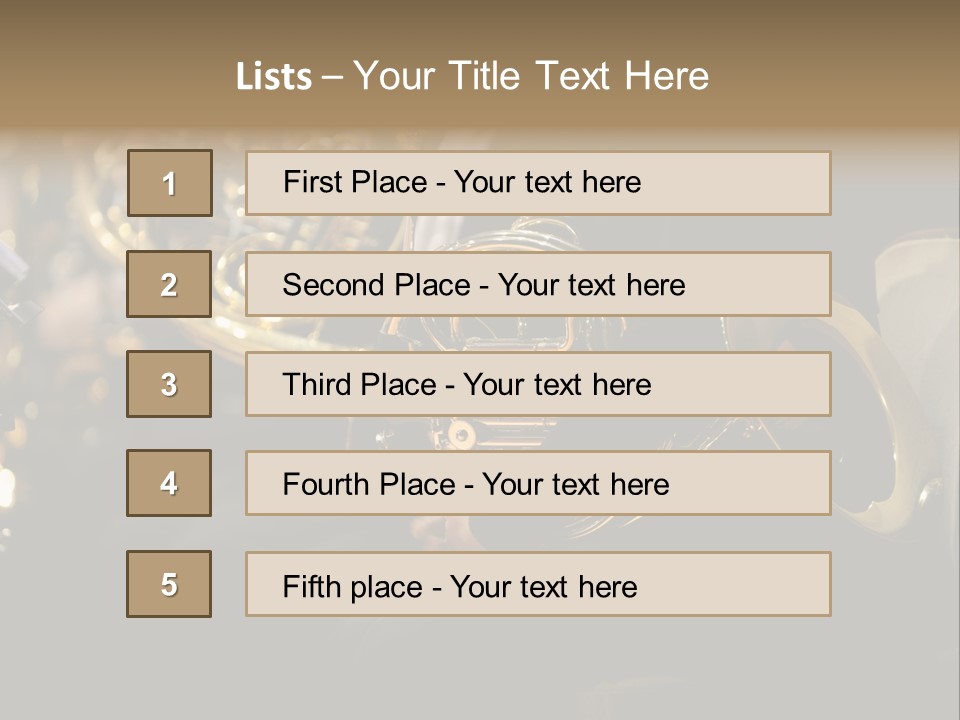960x720 pixels.
Task: Click 'Your text here' in Fifth place row
Action: click(x=543, y=586)
